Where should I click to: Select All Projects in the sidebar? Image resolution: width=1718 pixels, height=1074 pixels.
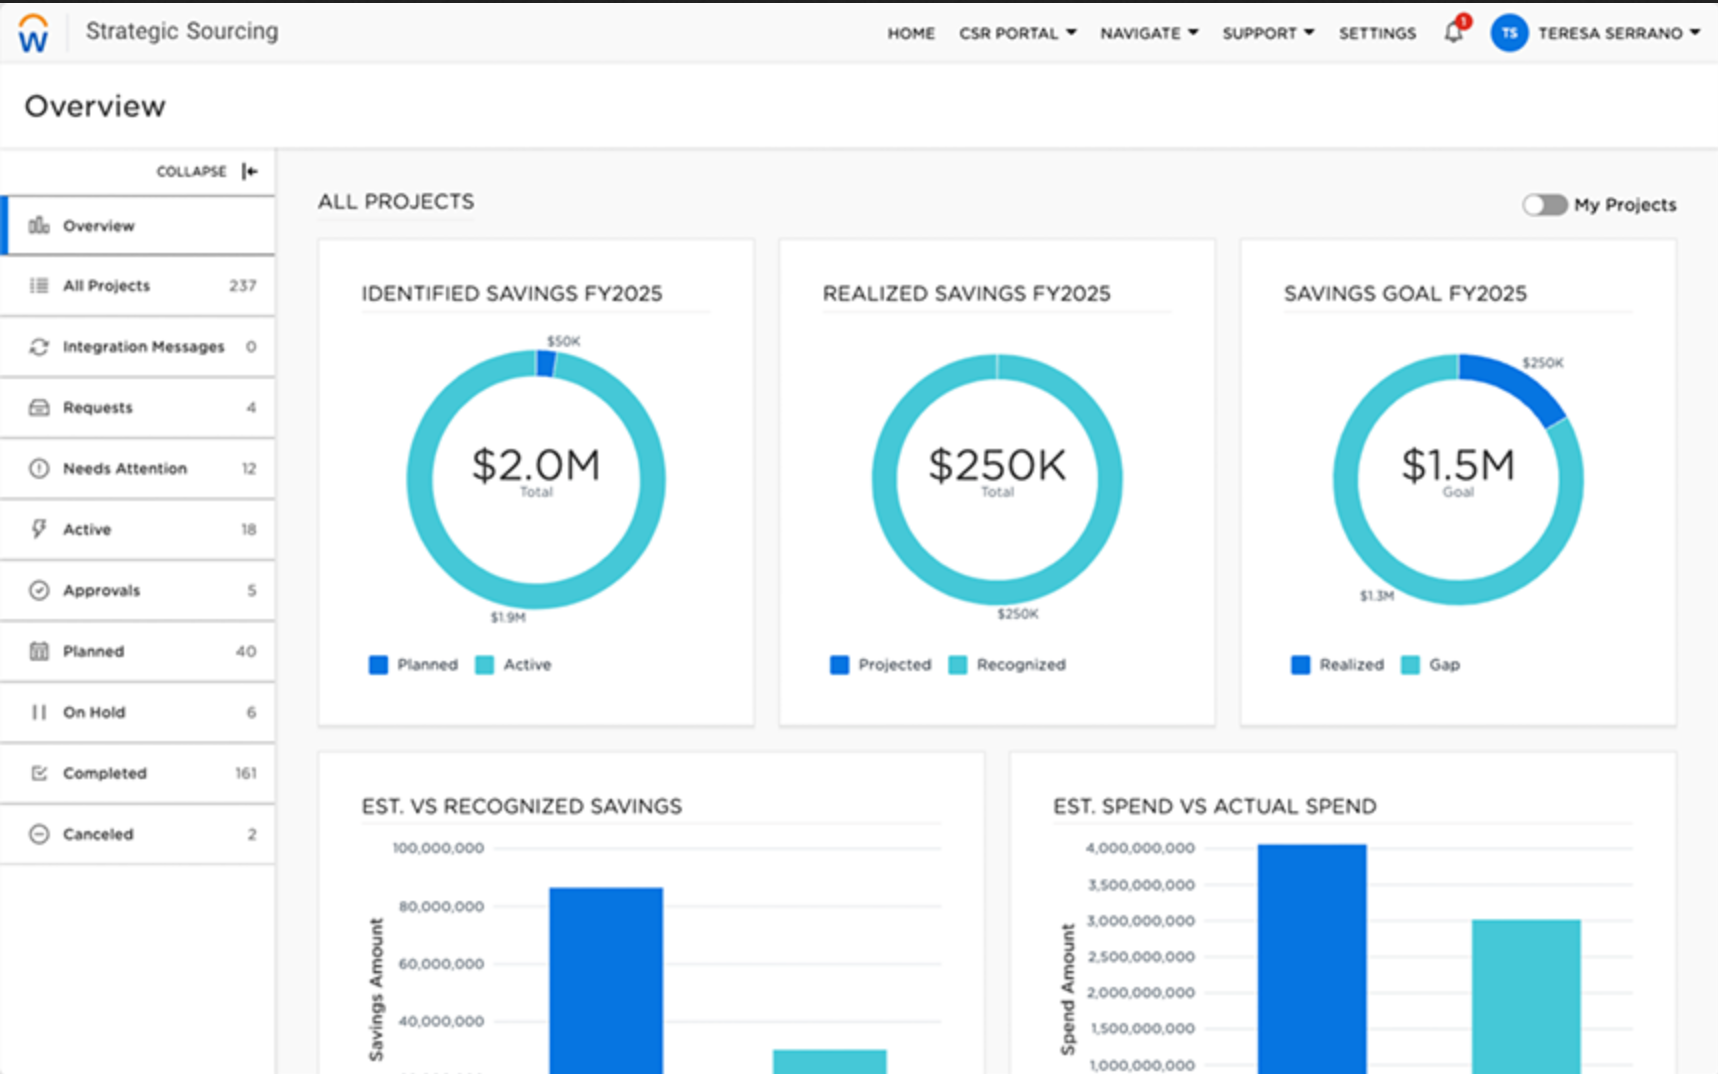coord(138,286)
